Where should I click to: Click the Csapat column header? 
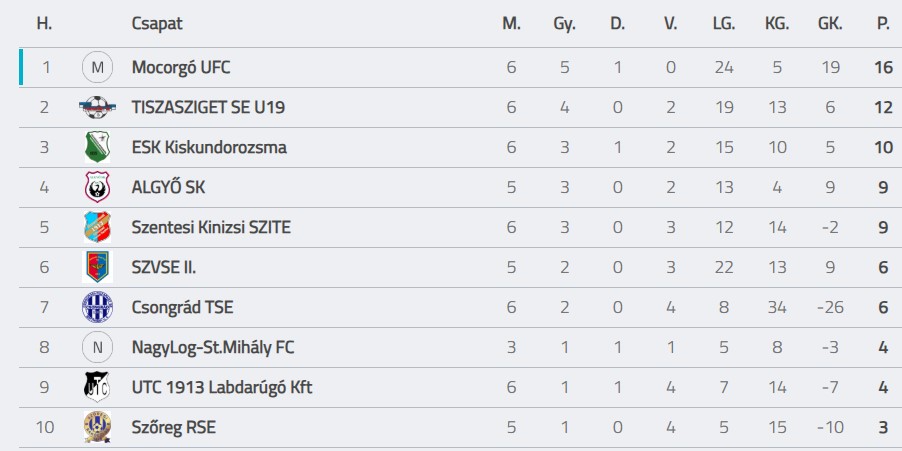click(x=157, y=24)
